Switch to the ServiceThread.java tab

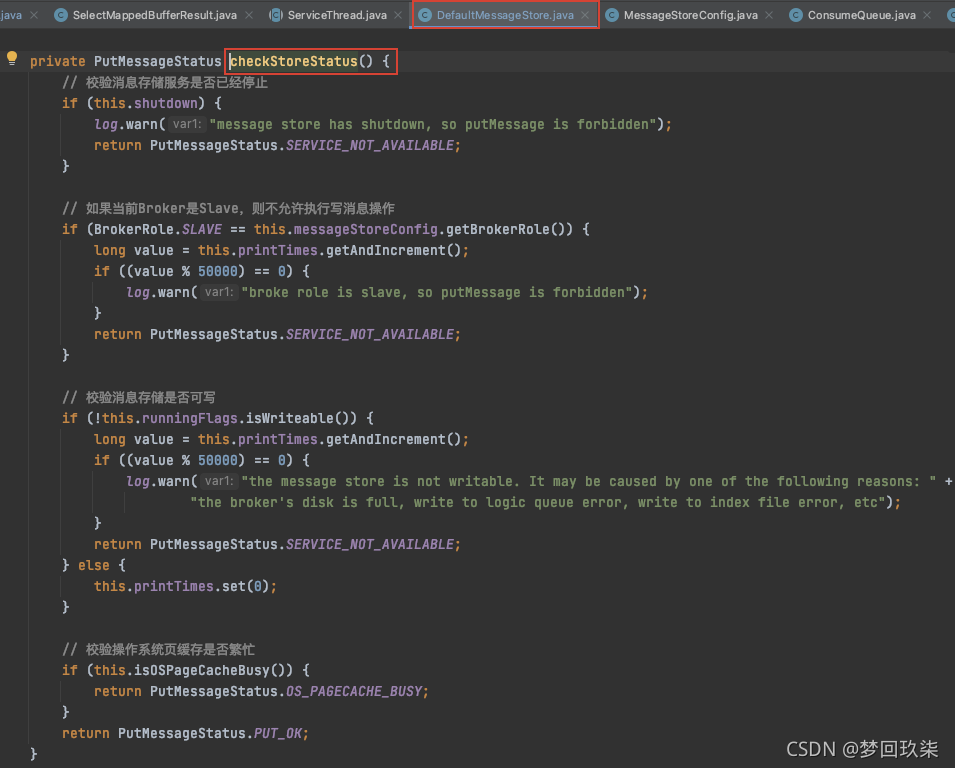[336, 15]
